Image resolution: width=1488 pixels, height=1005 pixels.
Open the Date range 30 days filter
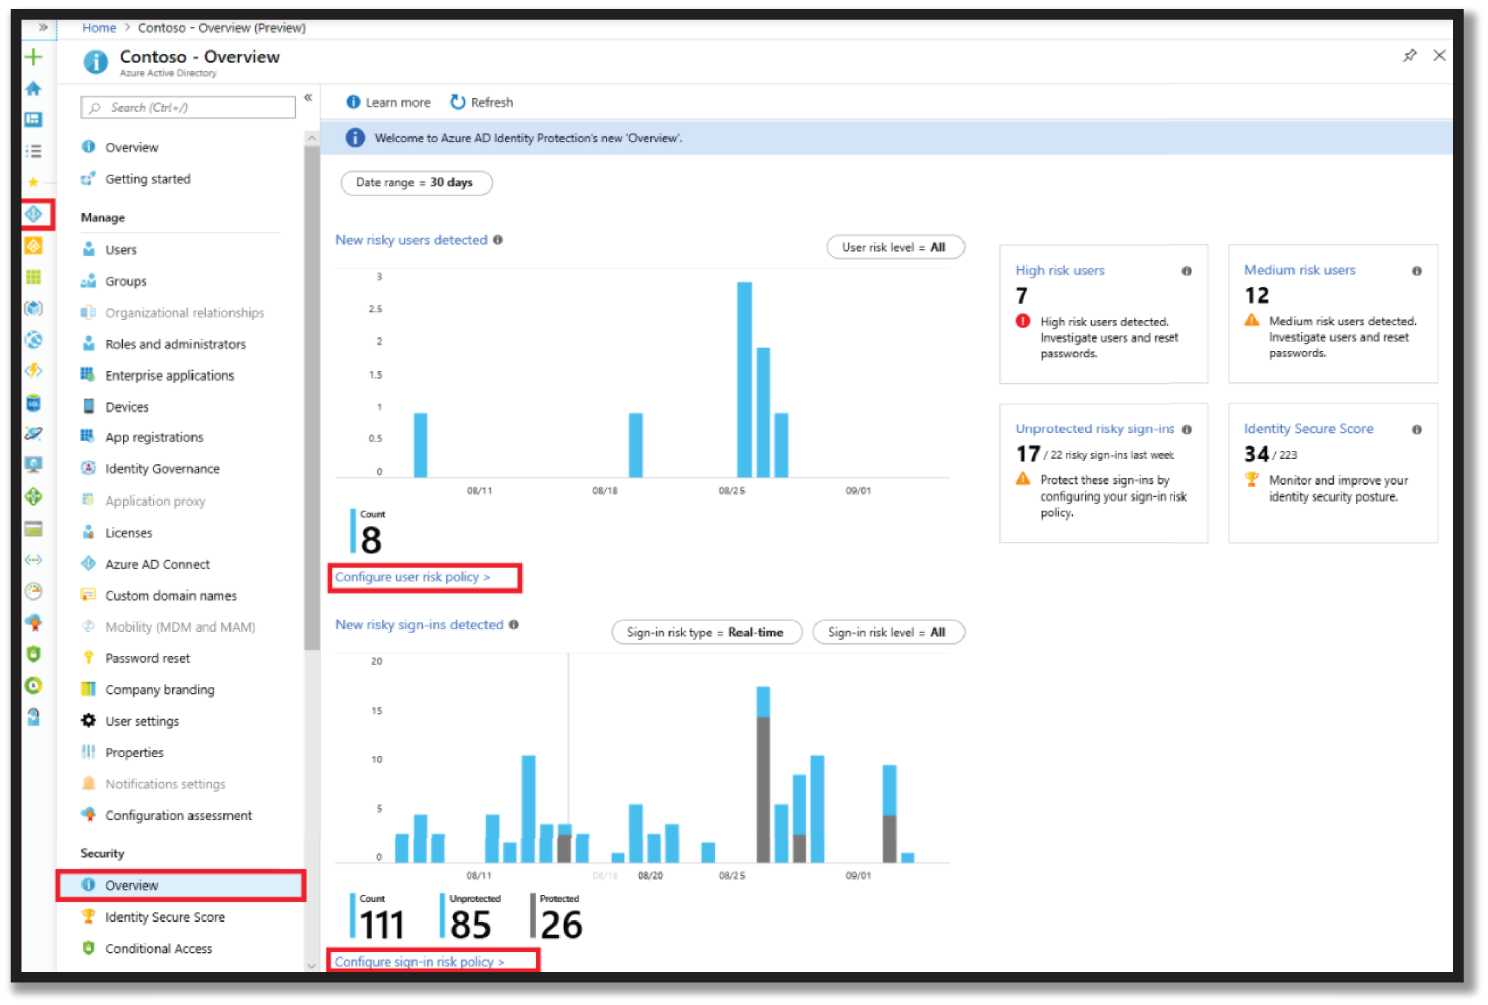(417, 183)
